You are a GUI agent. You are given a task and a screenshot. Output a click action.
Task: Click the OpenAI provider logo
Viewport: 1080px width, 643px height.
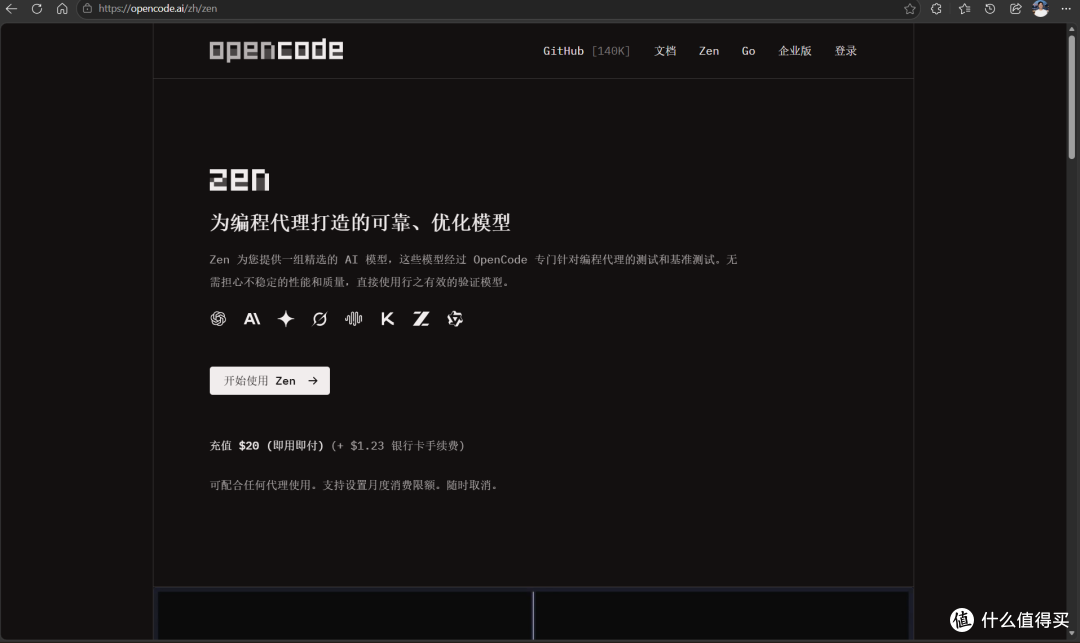[x=218, y=319]
